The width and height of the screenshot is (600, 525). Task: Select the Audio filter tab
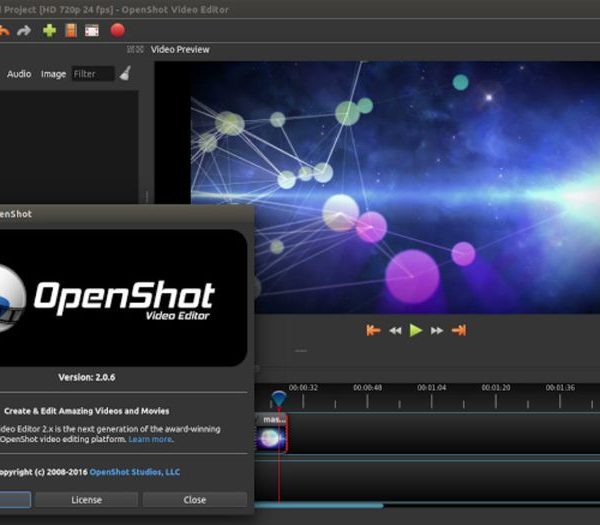pyautogui.click(x=19, y=74)
